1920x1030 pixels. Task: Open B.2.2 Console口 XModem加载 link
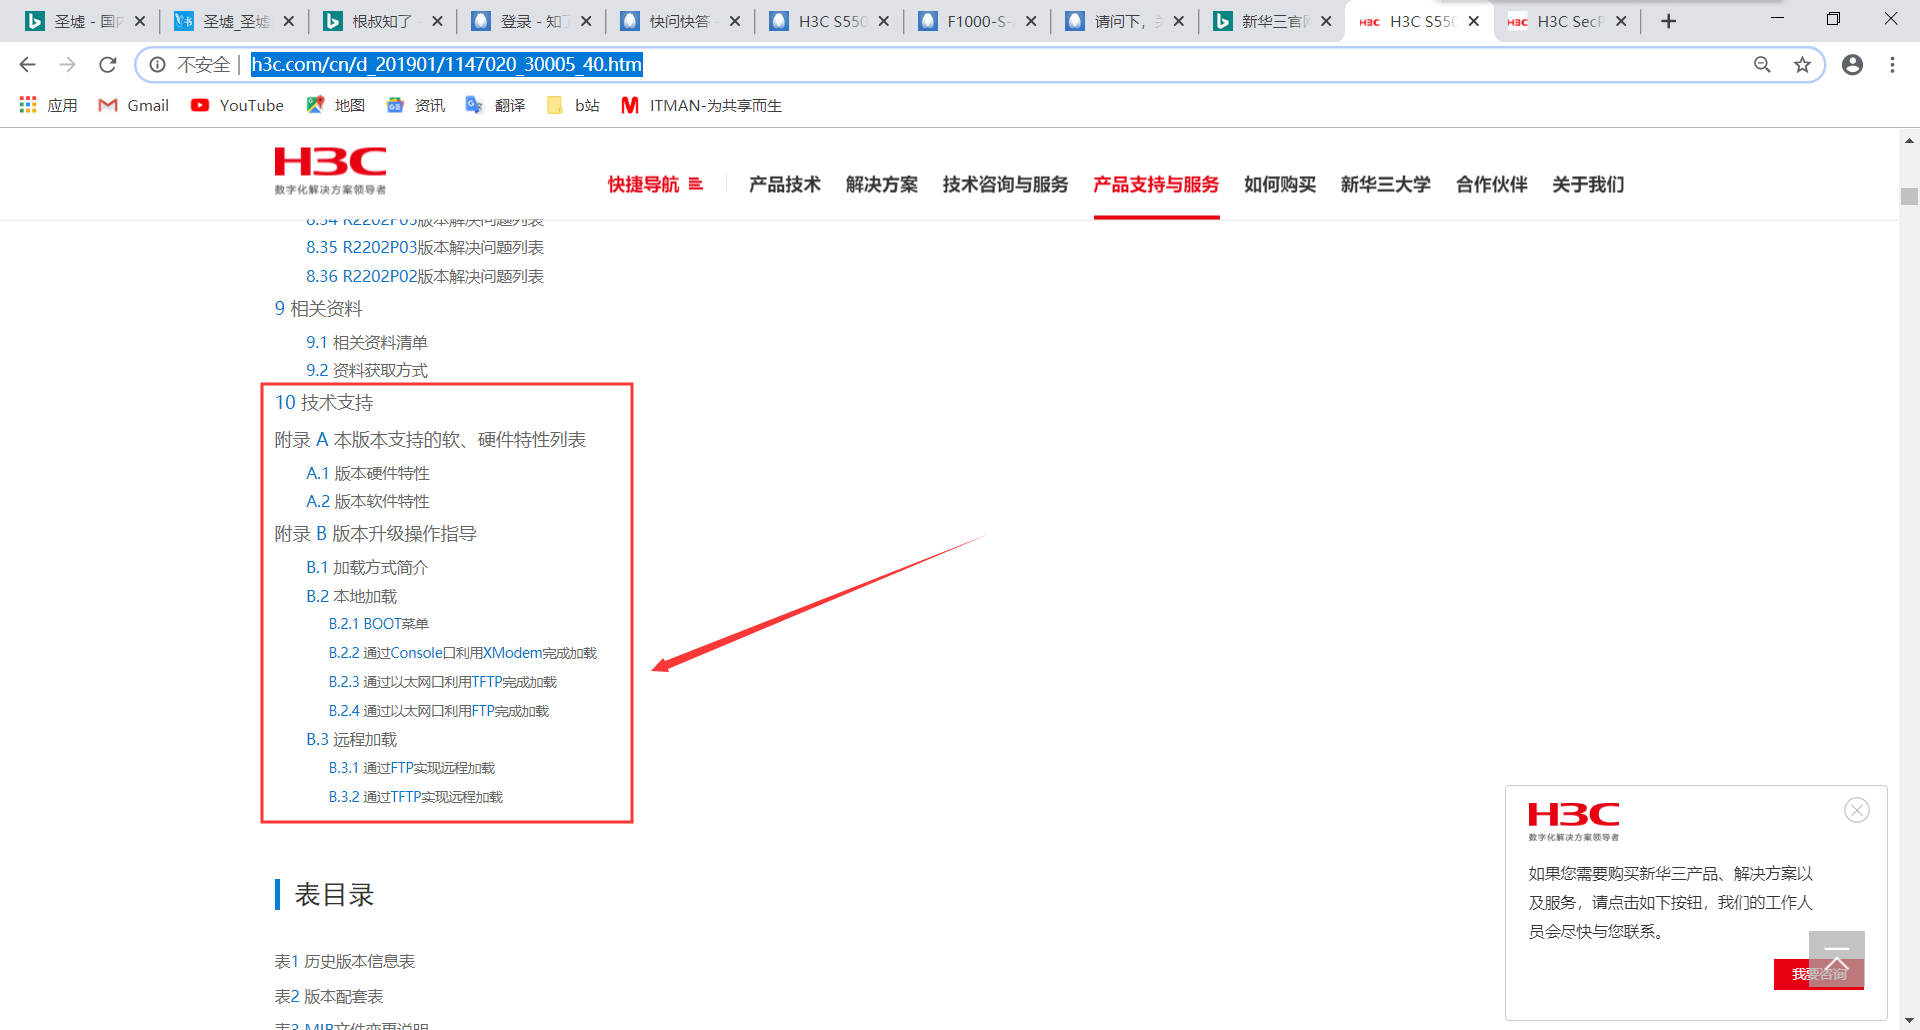[x=462, y=653]
